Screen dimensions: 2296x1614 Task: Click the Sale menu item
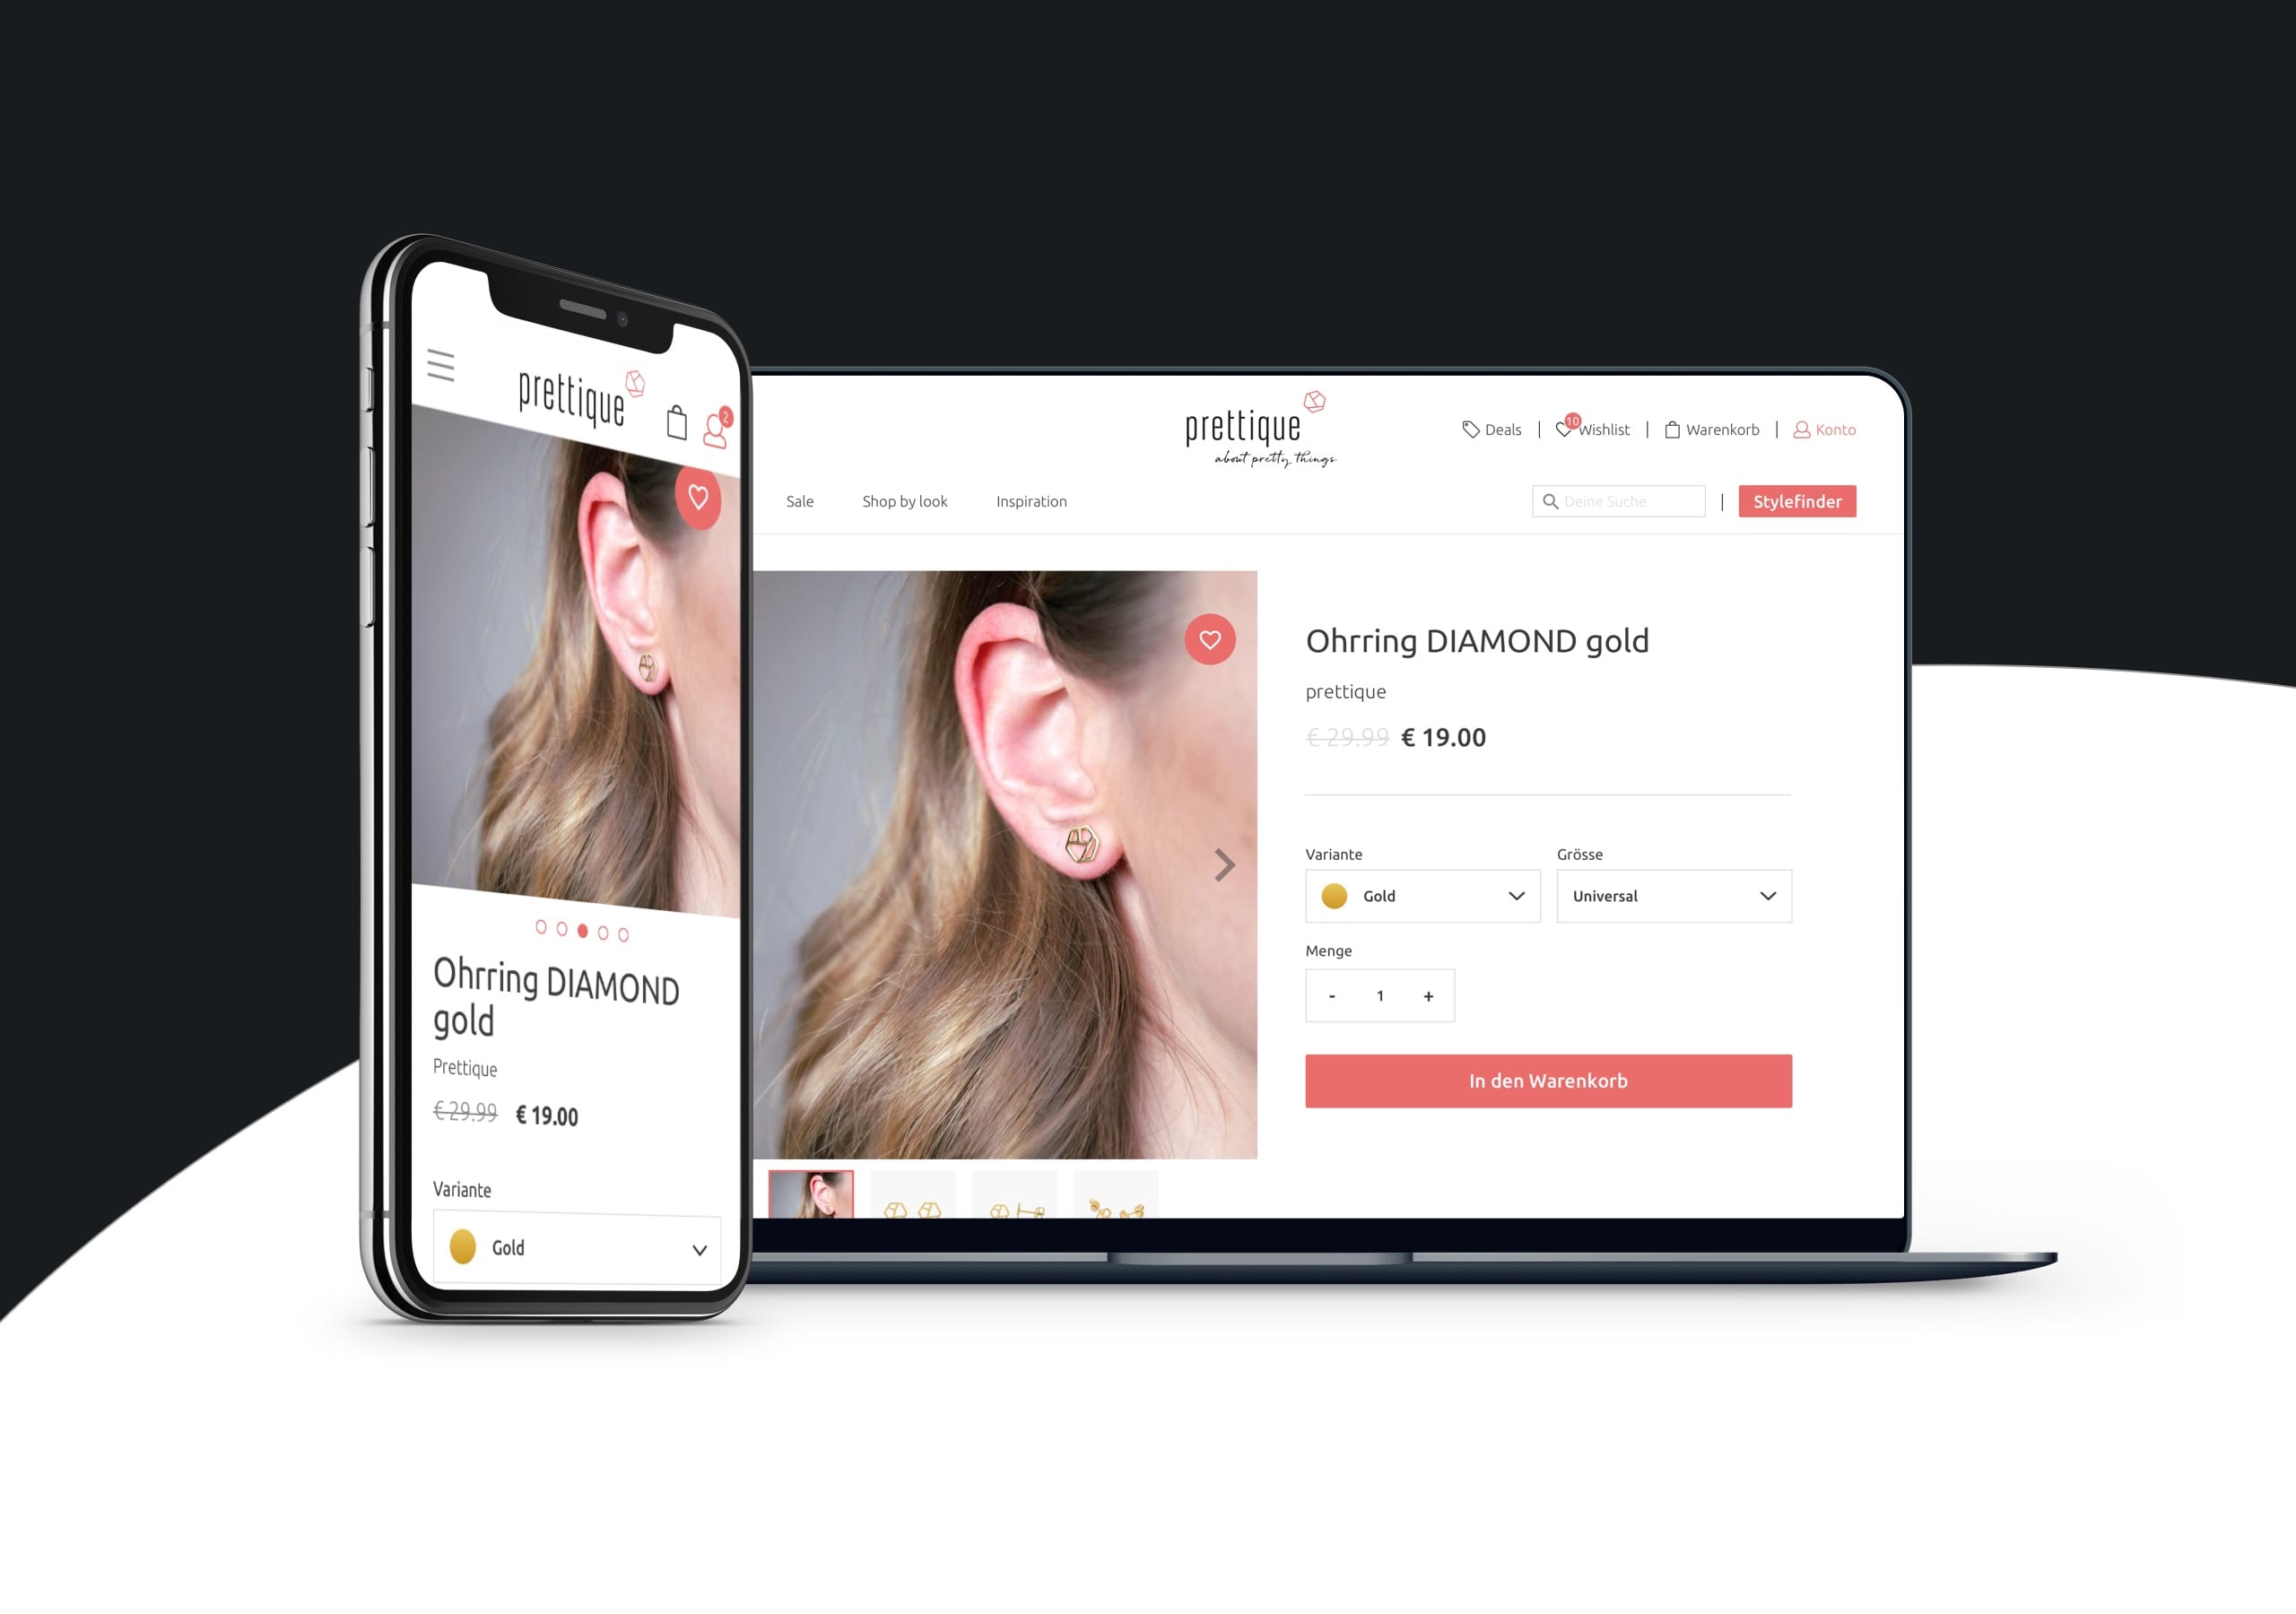point(800,501)
